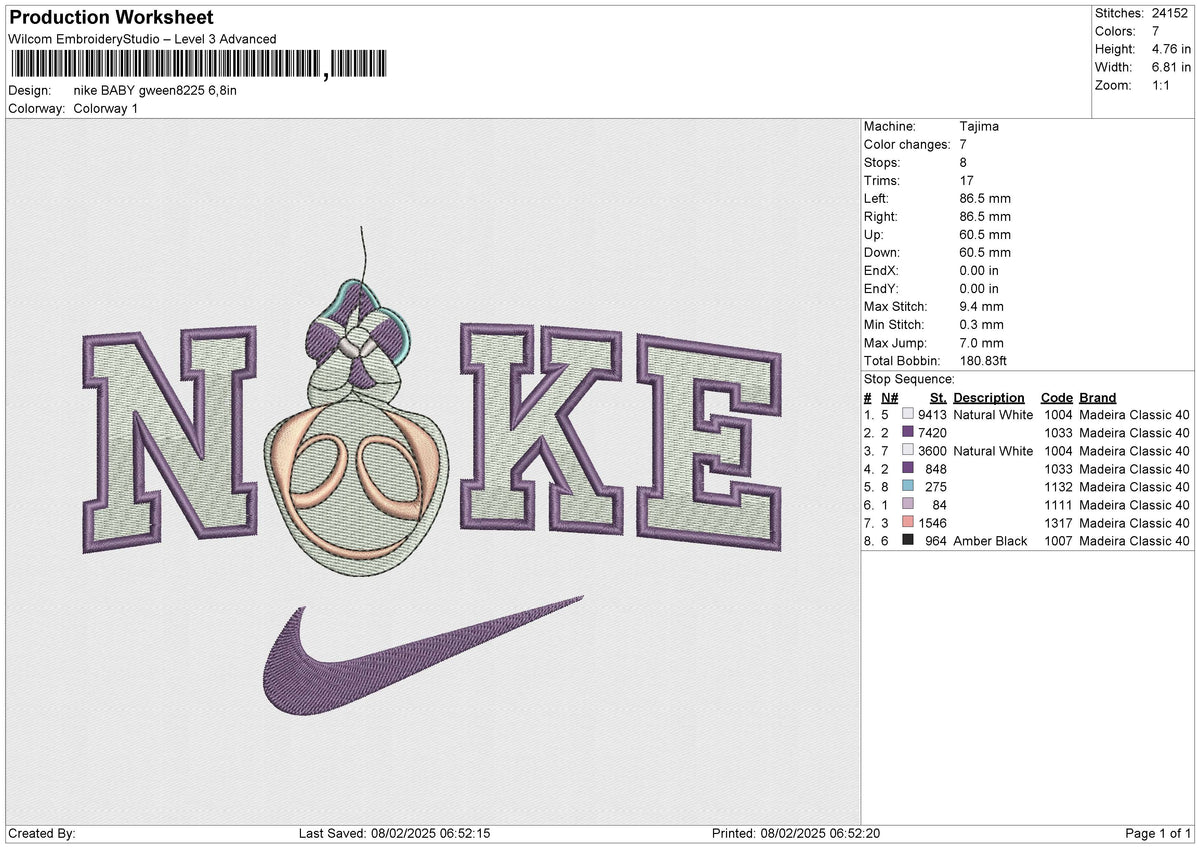Click the design barcode at top
The width and height of the screenshot is (1200, 848).
click(198, 66)
